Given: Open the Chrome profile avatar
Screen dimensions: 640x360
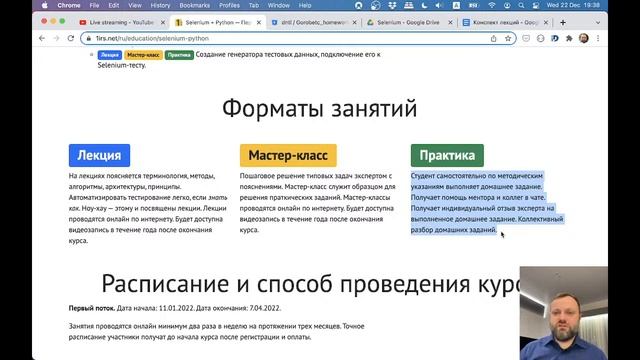Looking at the screenshot, I should coord(584,38).
